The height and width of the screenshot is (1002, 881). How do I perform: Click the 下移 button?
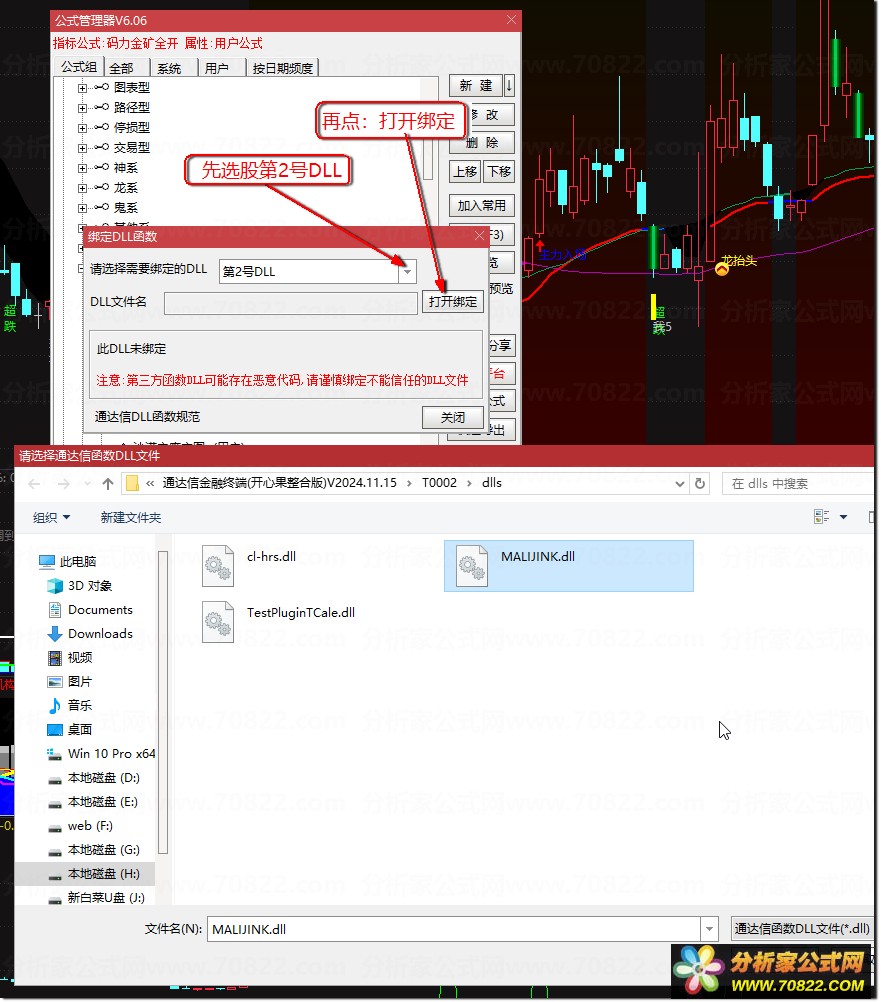[x=499, y=172]
